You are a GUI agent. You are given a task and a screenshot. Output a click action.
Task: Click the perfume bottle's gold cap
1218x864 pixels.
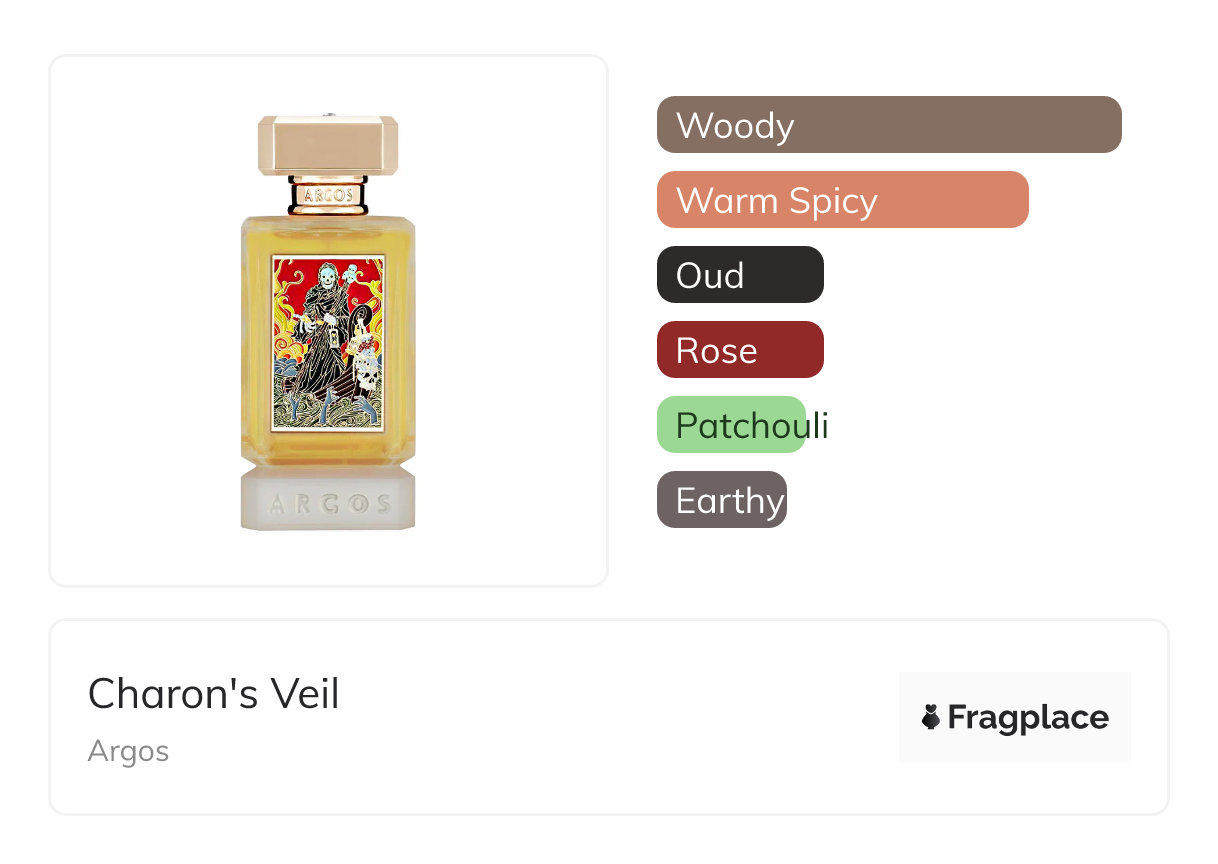328,146
